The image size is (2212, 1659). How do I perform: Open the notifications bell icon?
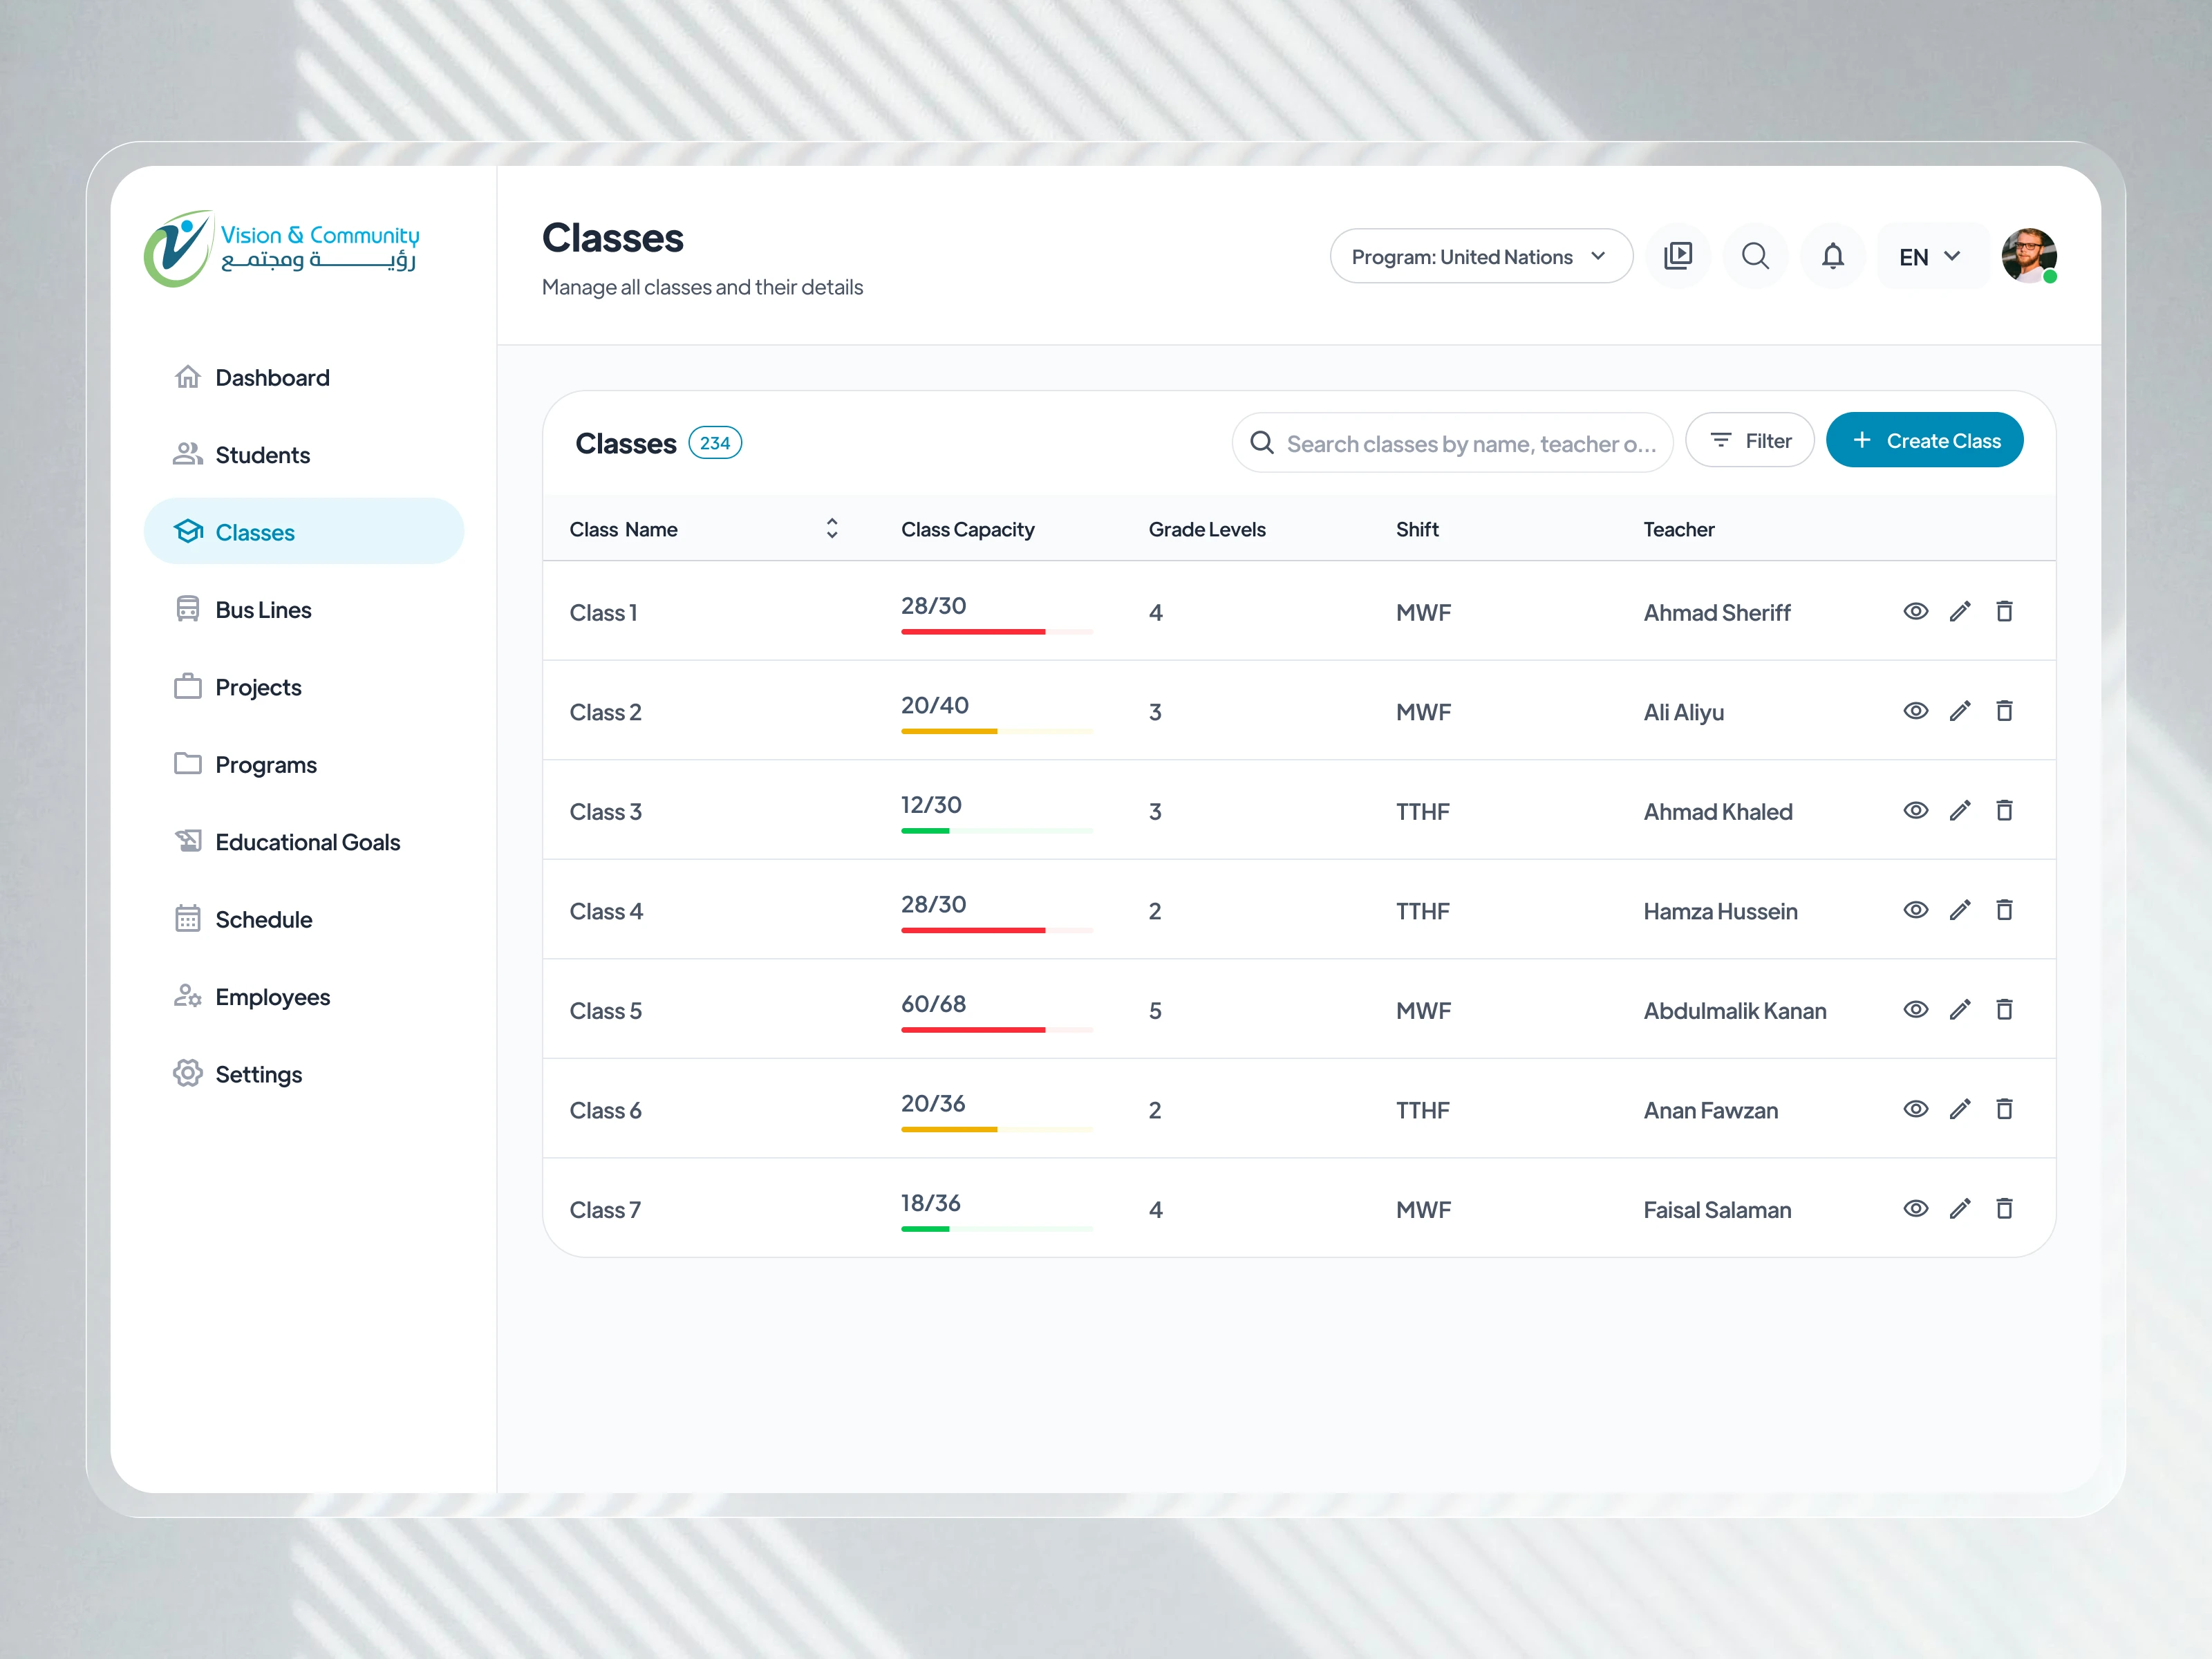(1832, 257)
